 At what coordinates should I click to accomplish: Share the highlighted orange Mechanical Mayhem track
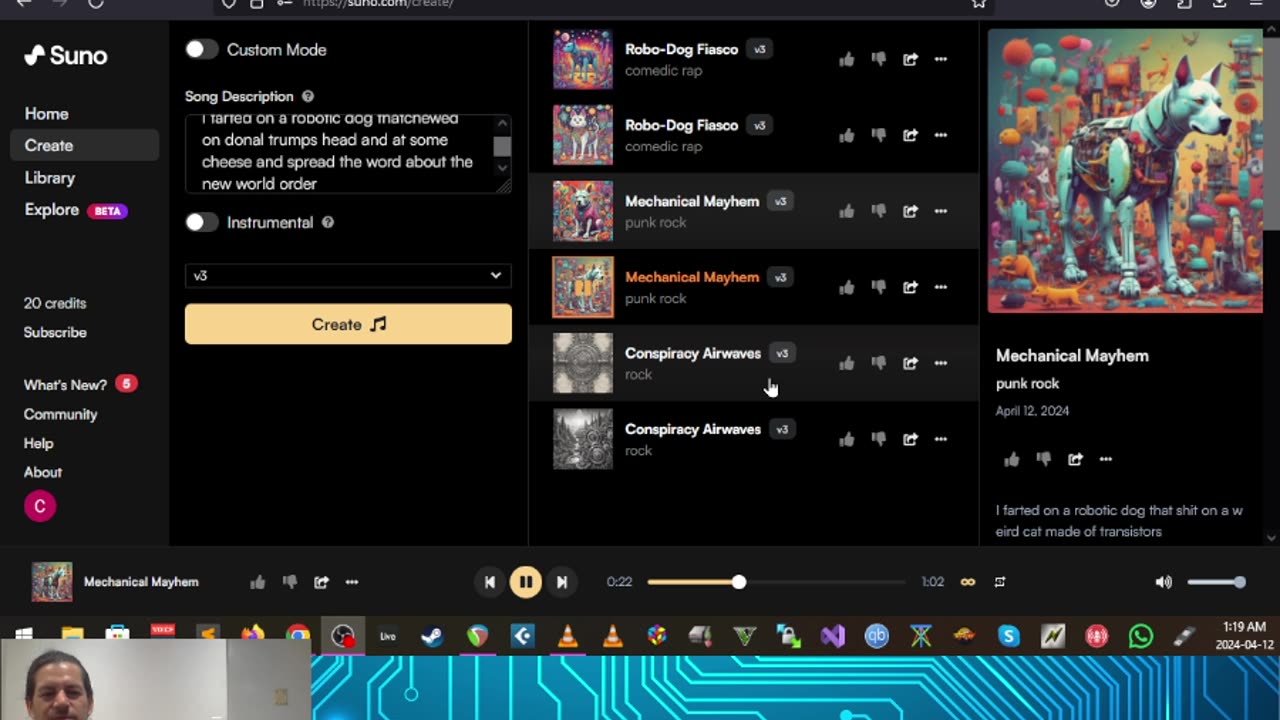910,287
